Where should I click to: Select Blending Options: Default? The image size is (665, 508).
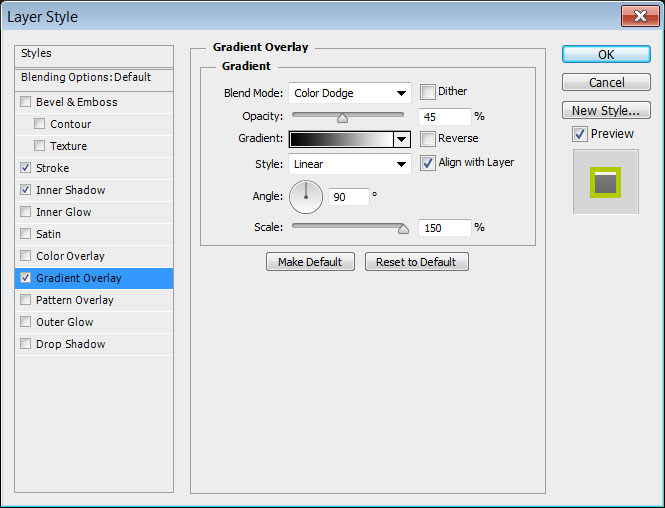(x=86, y=77)
